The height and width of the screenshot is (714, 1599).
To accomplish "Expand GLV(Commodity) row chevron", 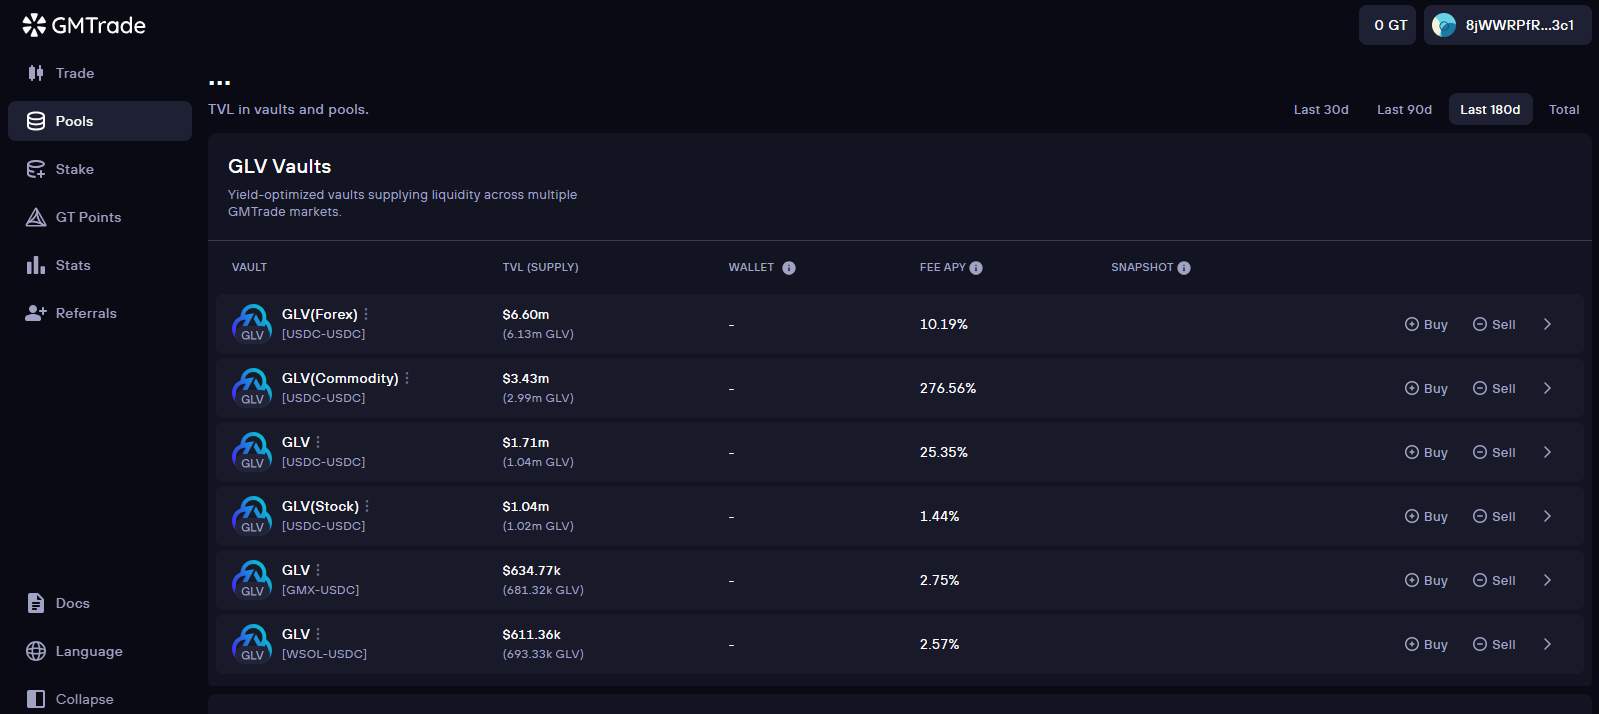I will pyautogui.click(x=1547, y=388).
